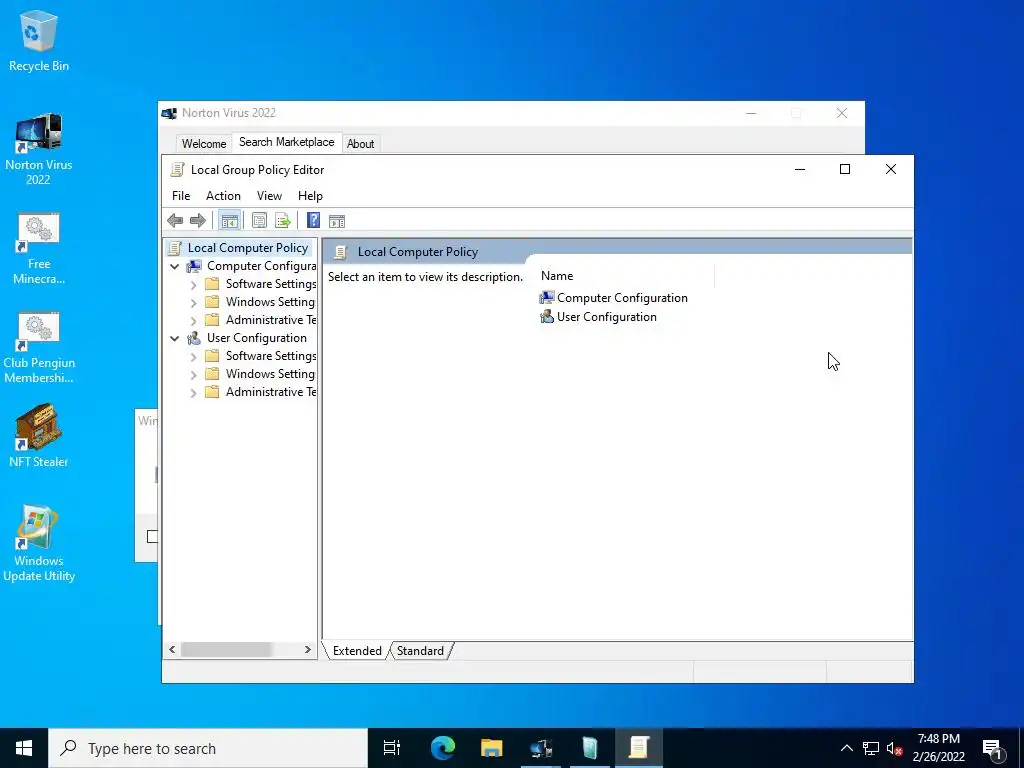The height and width of the screenshot is (768, 1024).
Task: Click the Windows Update Utility desktop shortcut
Action: [x=39, y=543]
